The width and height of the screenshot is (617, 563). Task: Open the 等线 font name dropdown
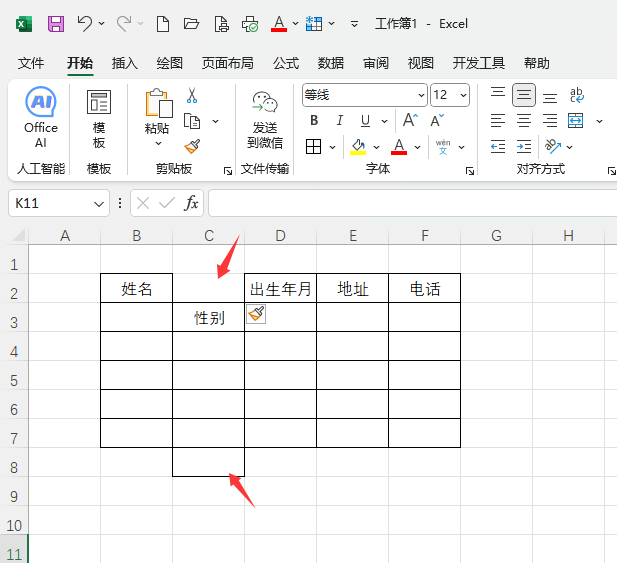(421, 95)
